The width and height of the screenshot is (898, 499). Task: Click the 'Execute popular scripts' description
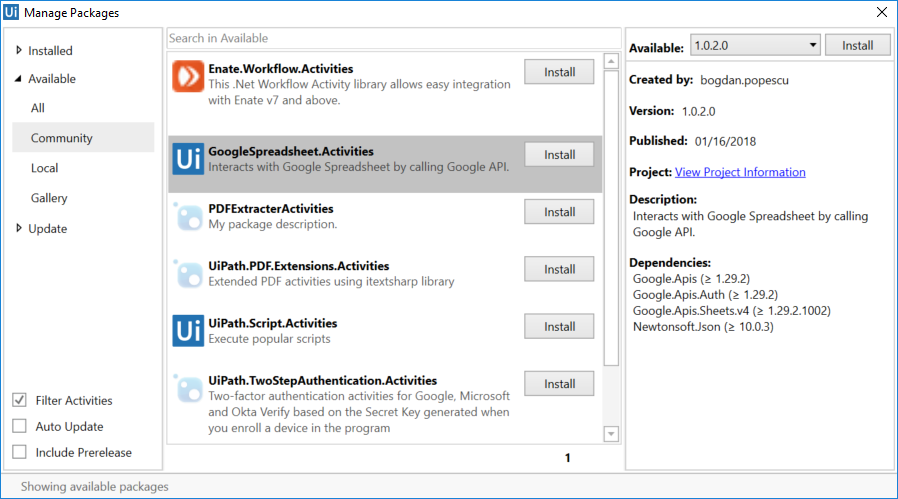(x=269, y=339)
